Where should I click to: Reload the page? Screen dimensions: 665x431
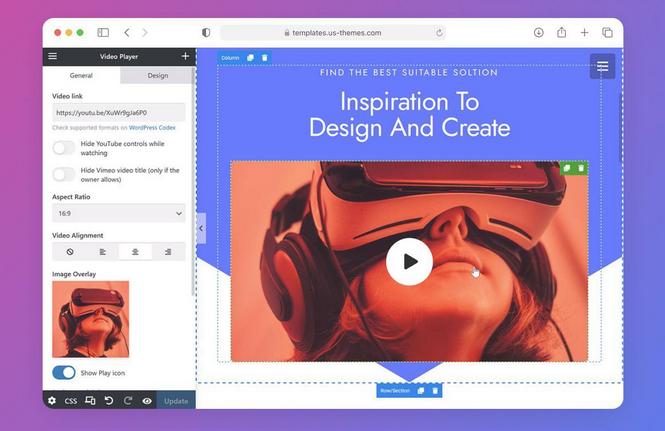[x=439, y=33]
